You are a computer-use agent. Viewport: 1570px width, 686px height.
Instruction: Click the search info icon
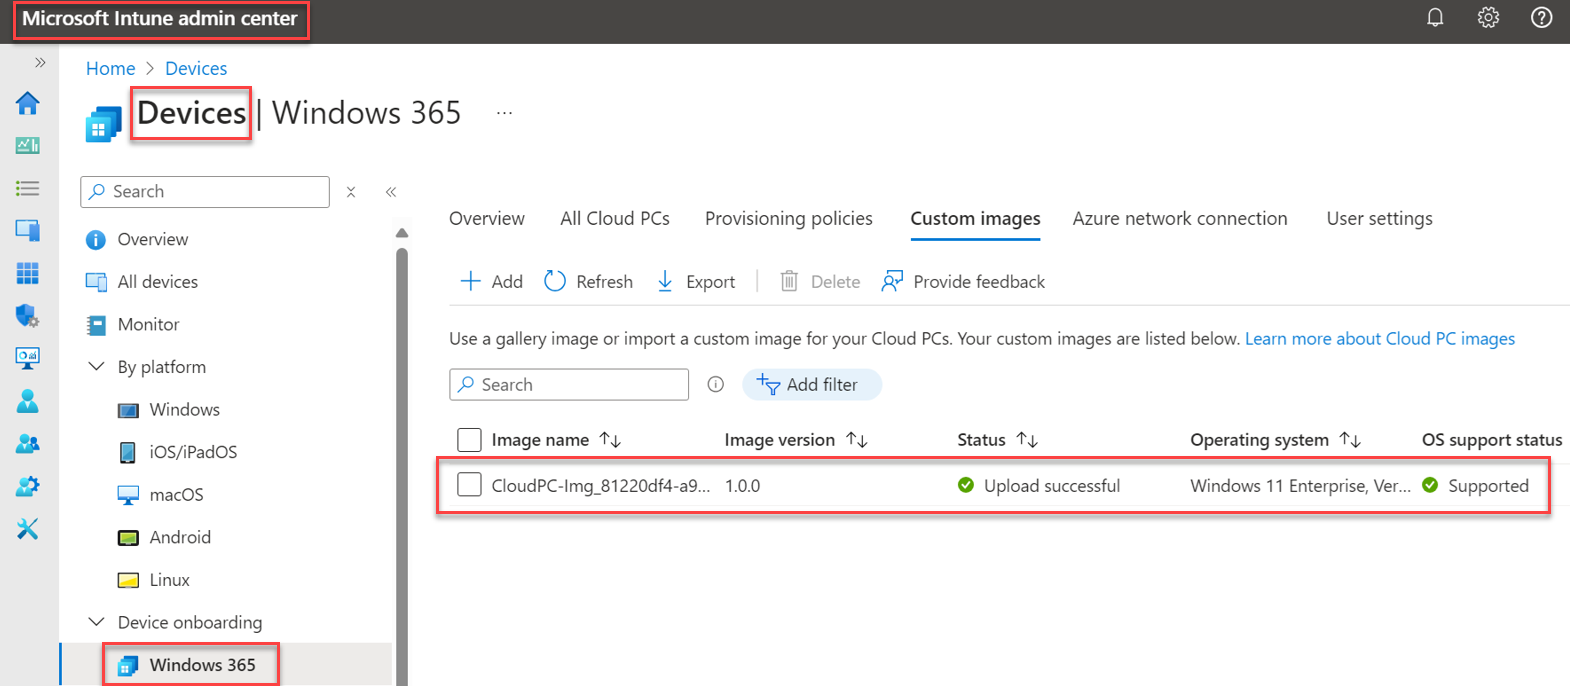pyautogui.click(x=716, y=385)
